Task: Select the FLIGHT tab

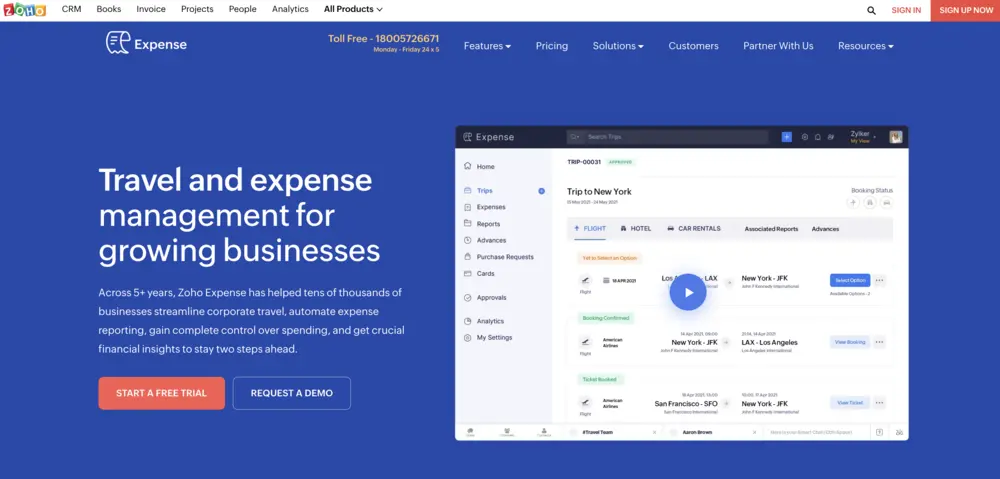Action: click(590, 228)
